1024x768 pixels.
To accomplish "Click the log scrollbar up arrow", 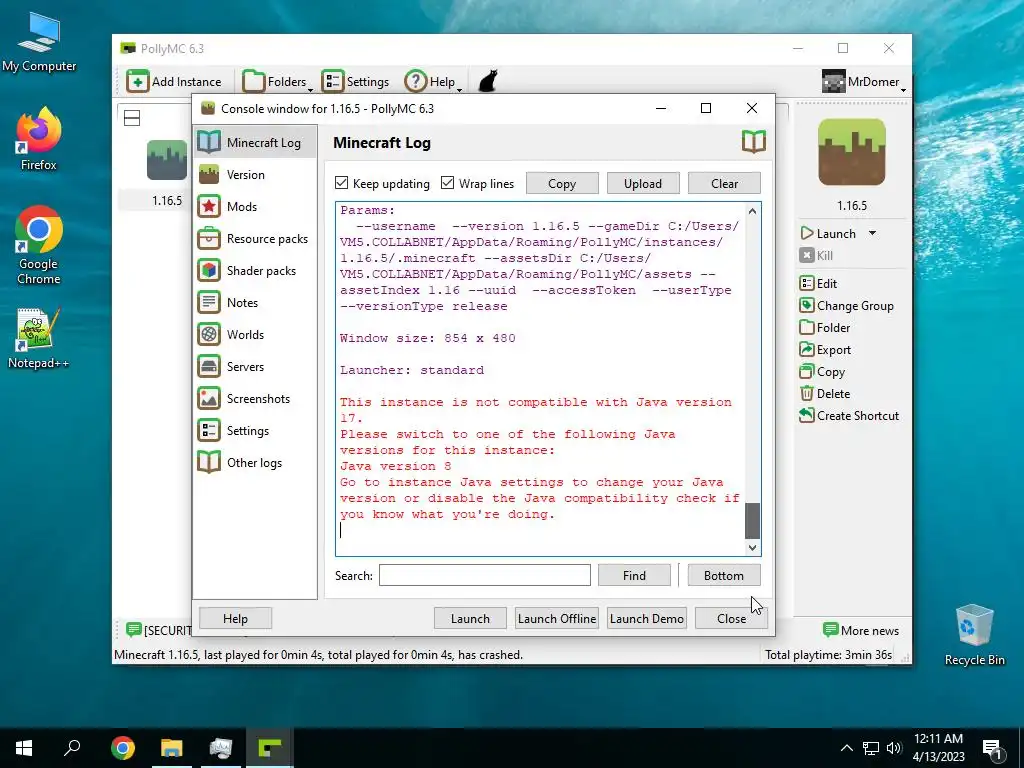I will (752, 211).
